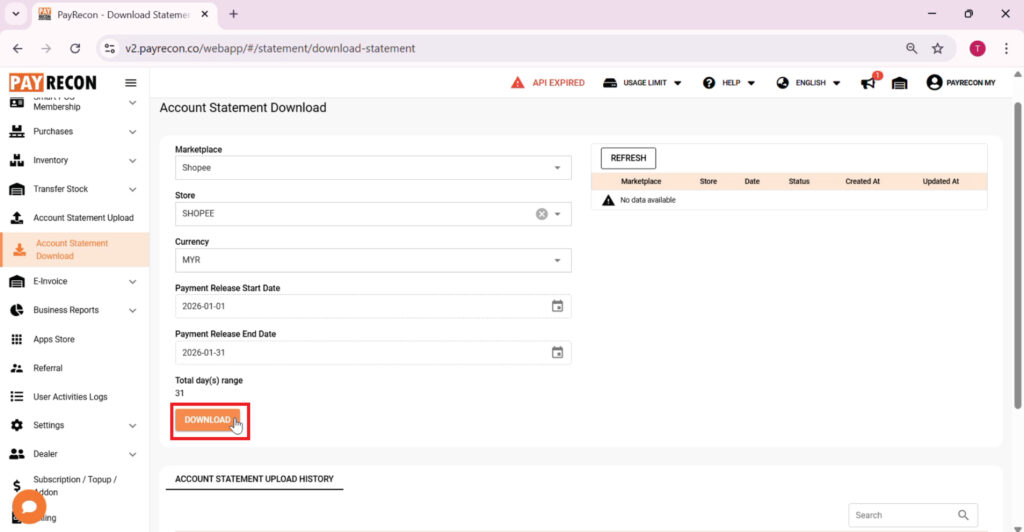Click the megaphone announcements icon
This screenshot has width=1024, height=532.
pyautogui.click(x=868, y=83)
